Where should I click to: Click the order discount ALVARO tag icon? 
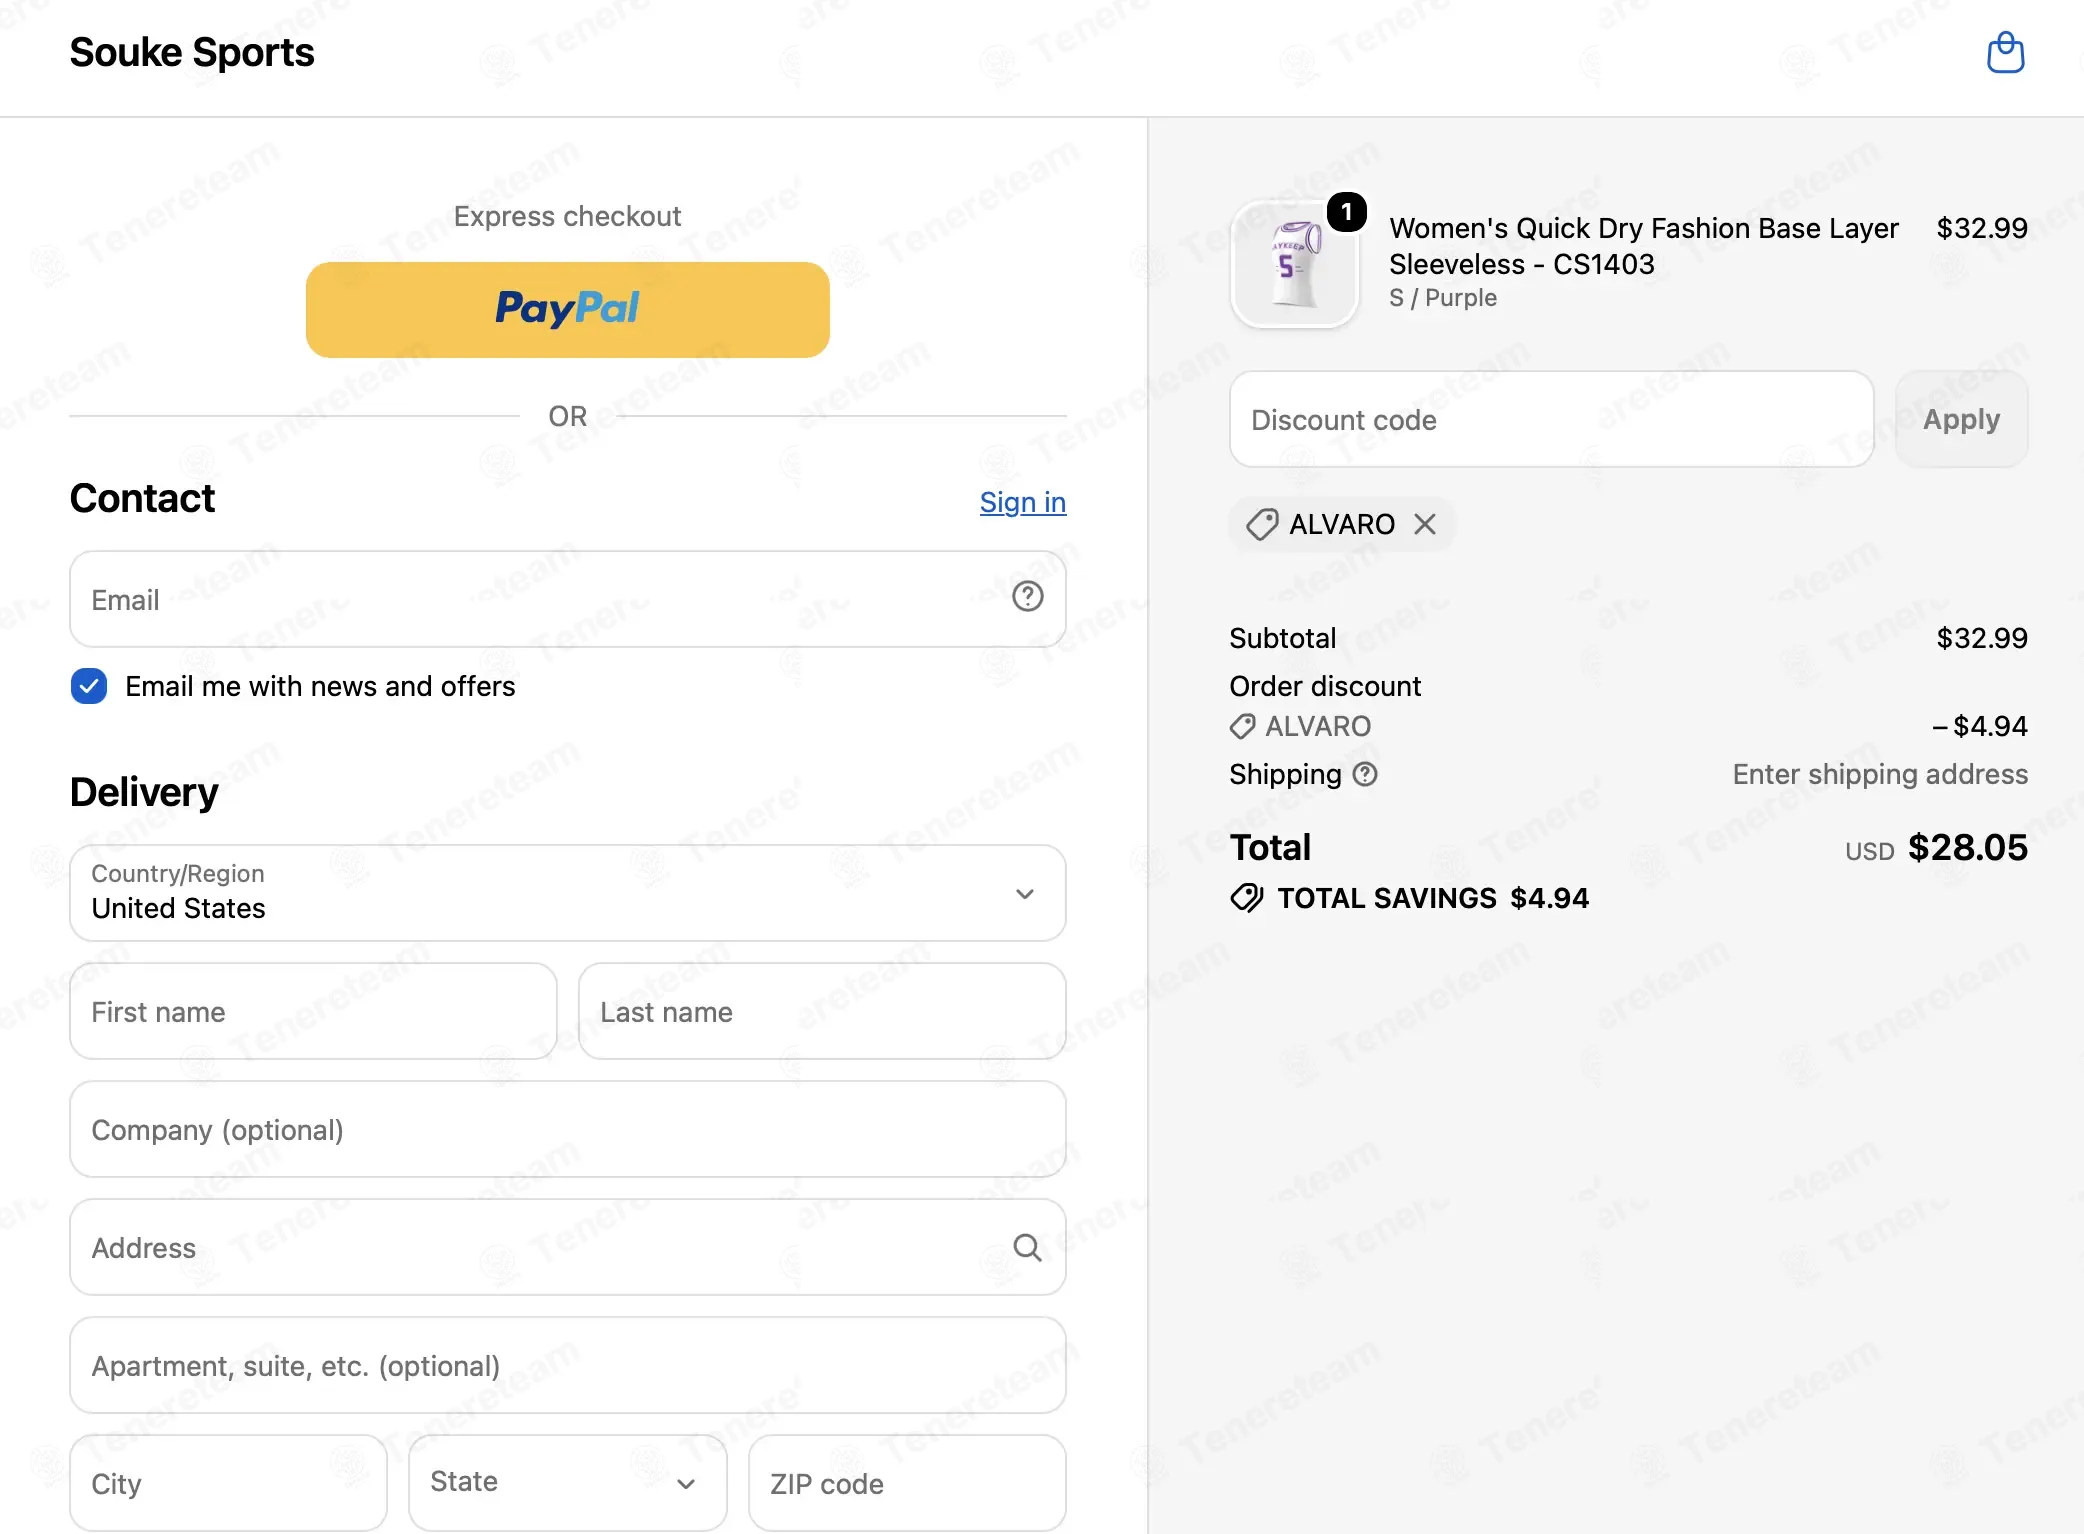pos(1243,726)
